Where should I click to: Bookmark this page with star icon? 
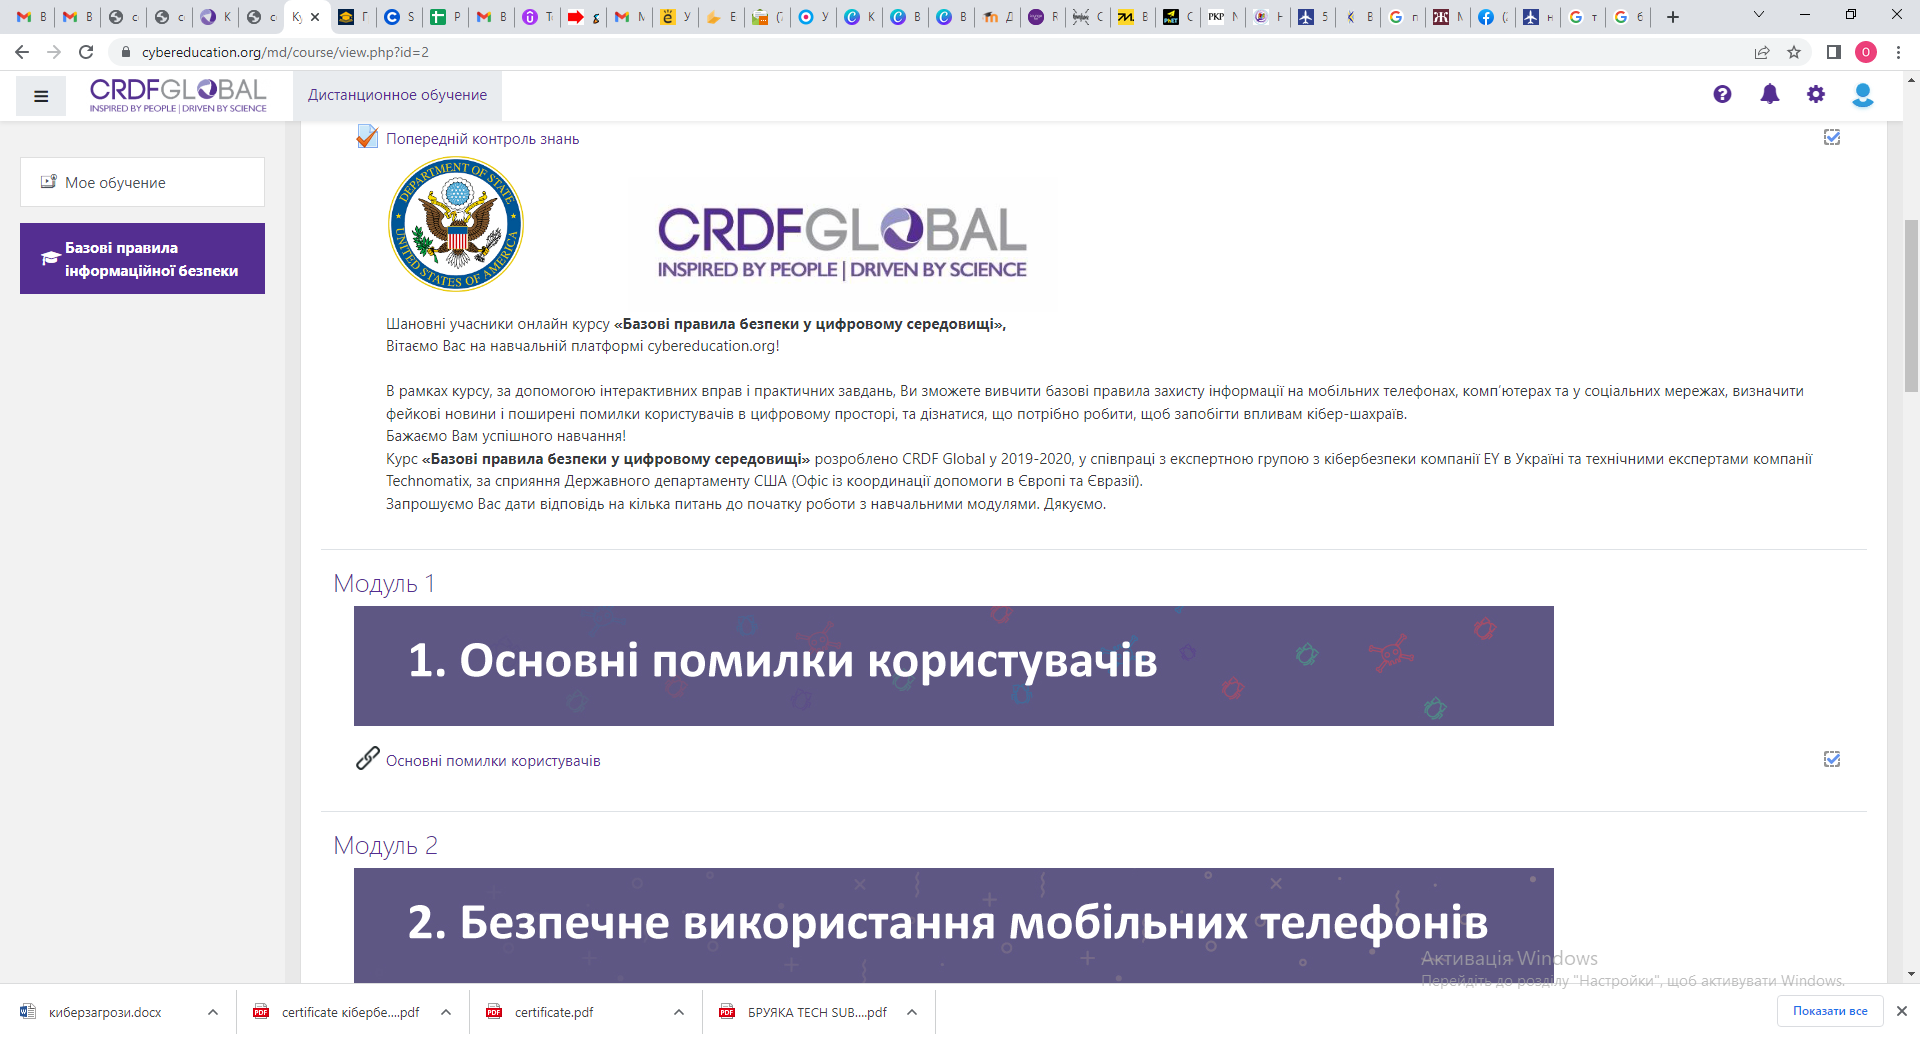click(x=1794, y=52)
